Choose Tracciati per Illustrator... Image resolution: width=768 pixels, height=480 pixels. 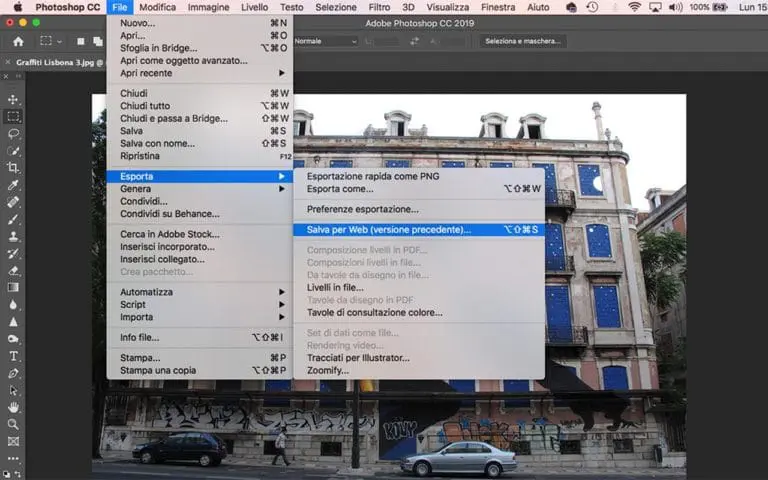(419, 358)
